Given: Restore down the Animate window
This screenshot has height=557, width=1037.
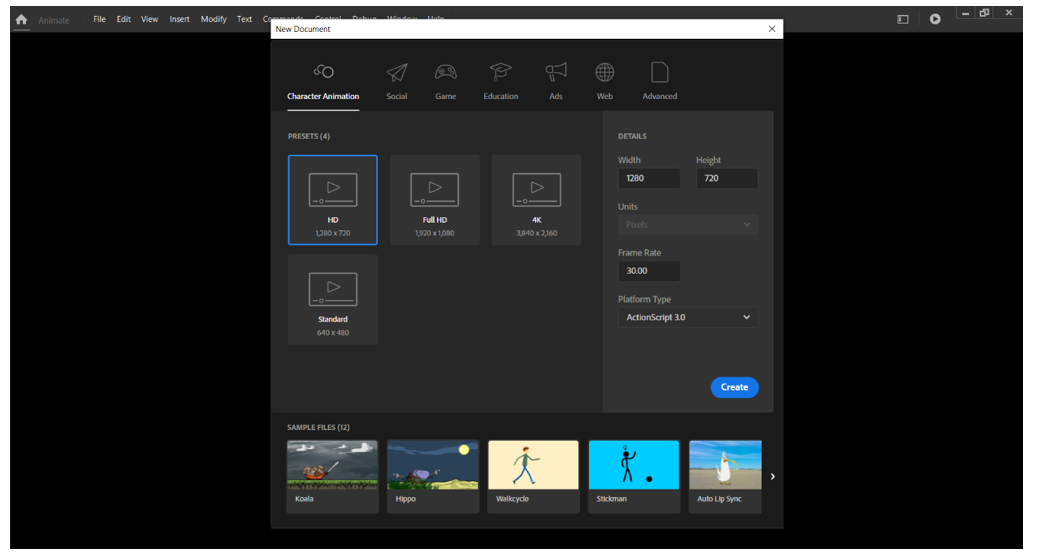Looking at the screenshot, I should pyautogui.click(x=985, y=13).
